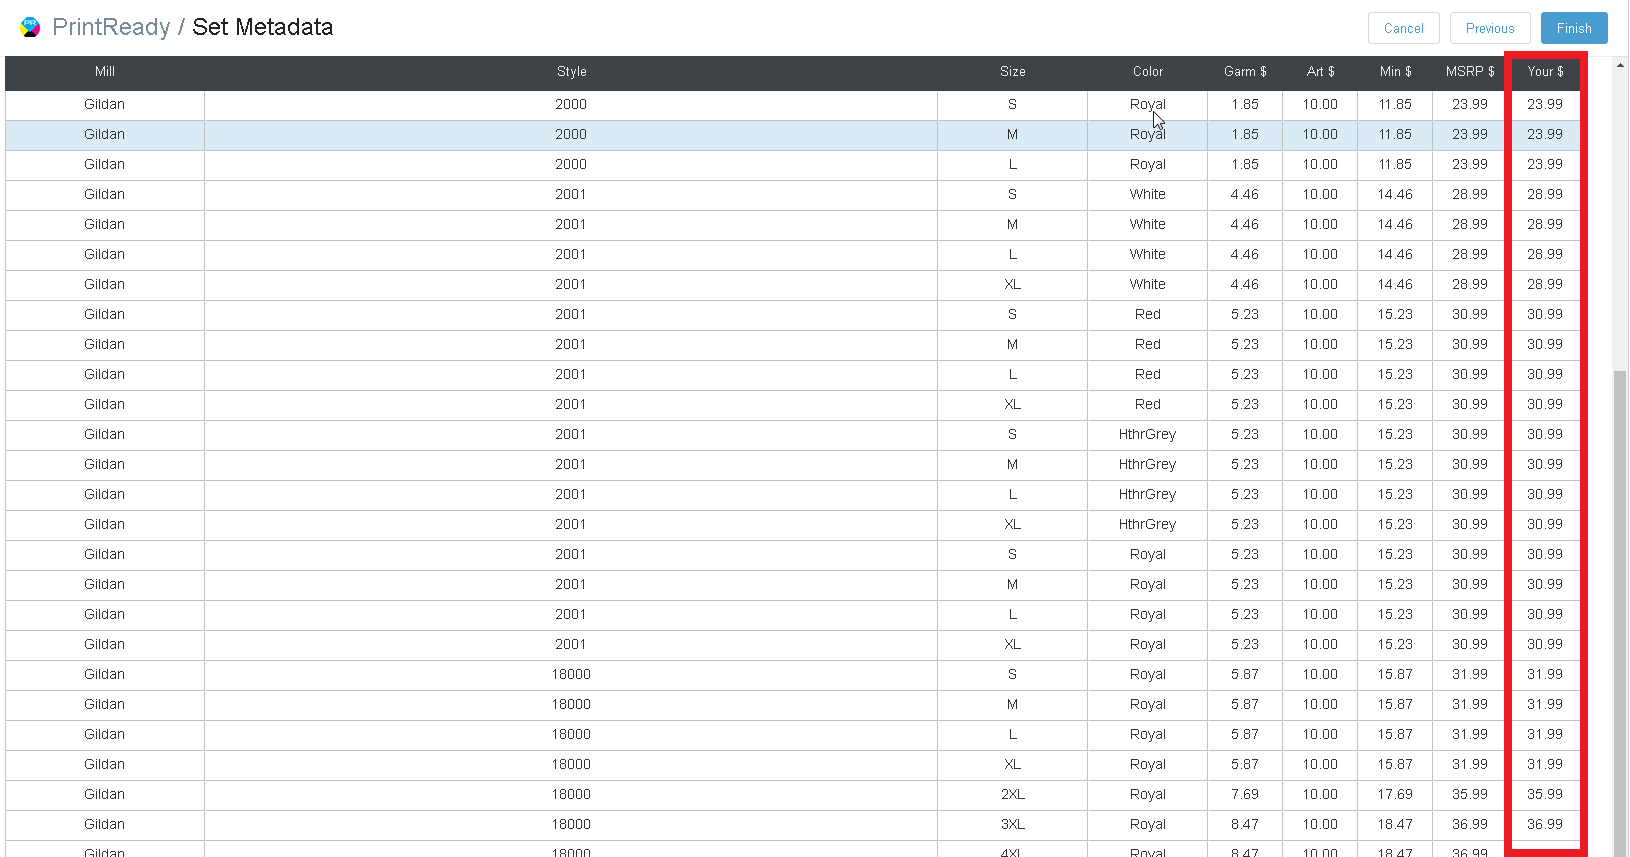
Task: Click the Finish button
Action: [1574, 28]
